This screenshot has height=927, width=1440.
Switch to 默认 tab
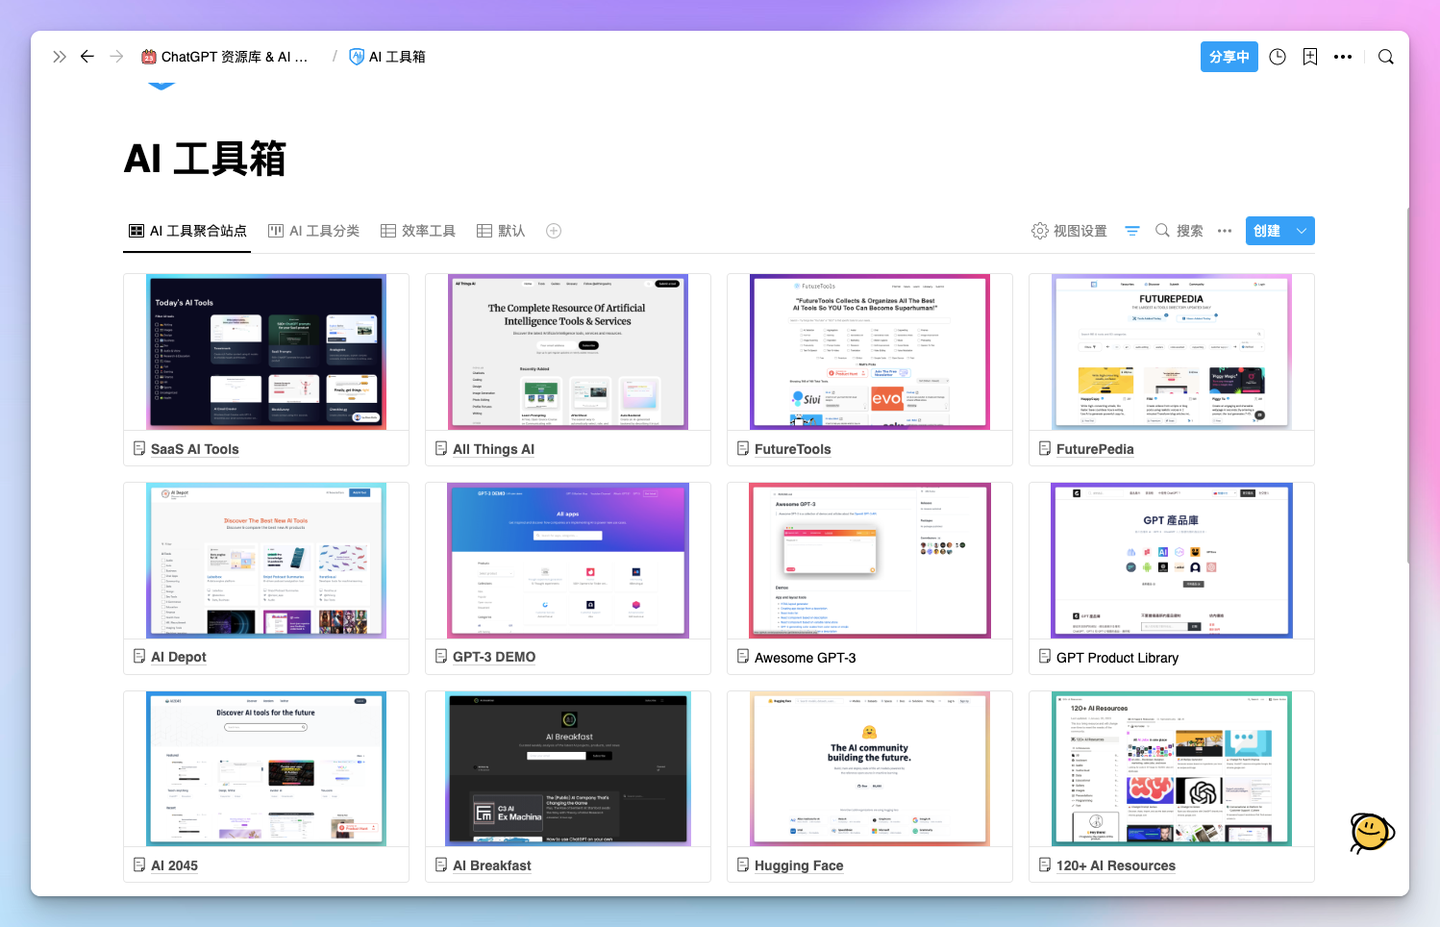coord(501,231)
